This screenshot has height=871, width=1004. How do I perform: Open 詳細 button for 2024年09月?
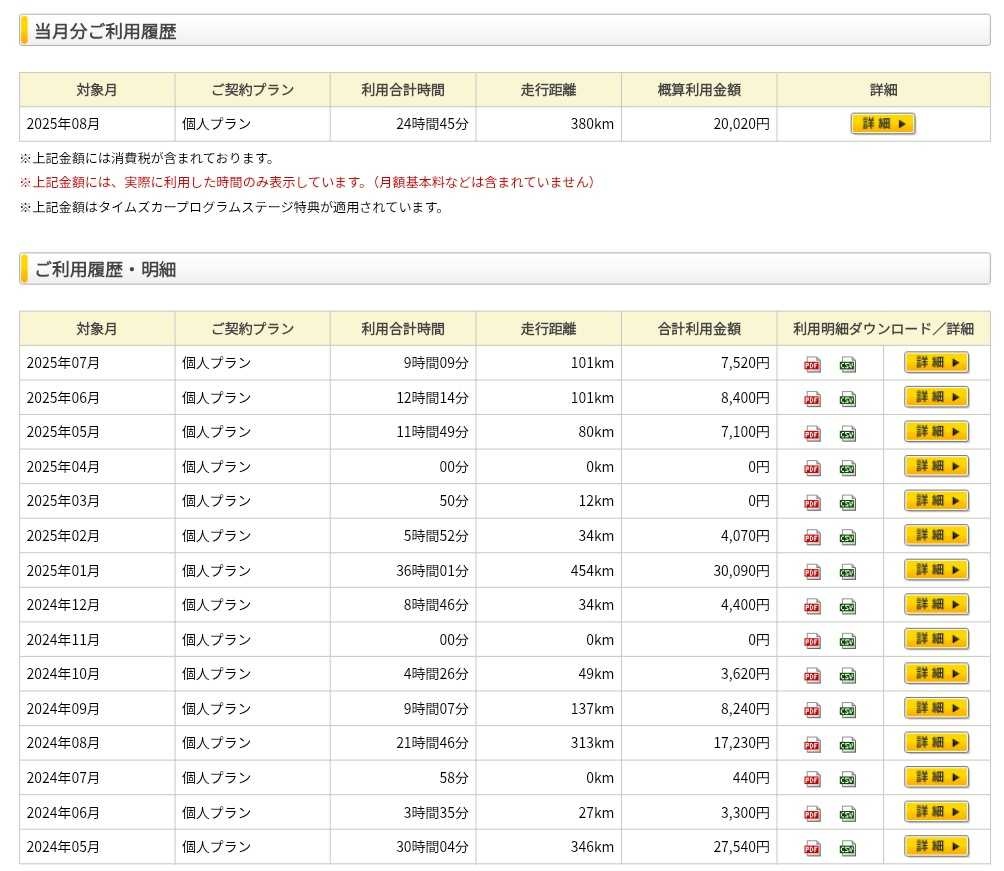click(936, 708)
